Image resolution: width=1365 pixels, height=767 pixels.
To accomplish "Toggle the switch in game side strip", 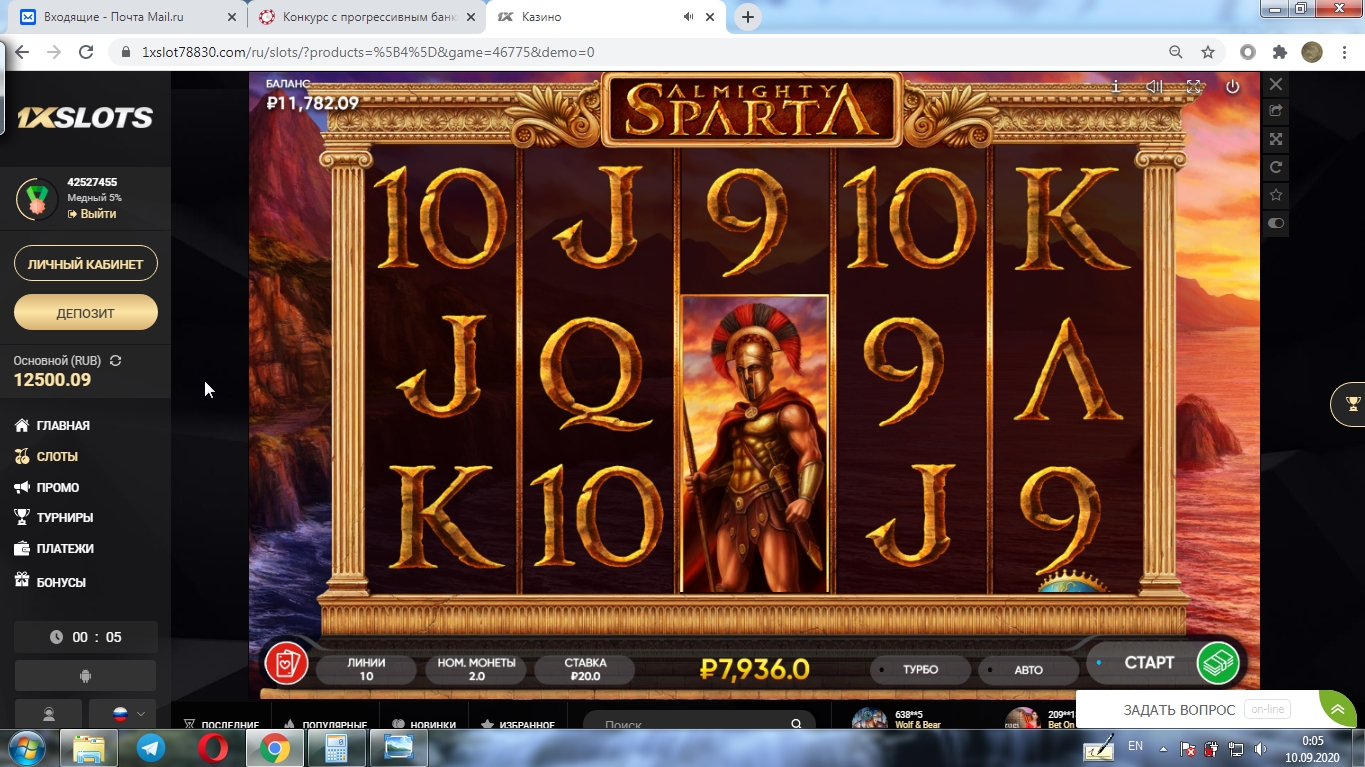I will pyautogui.click(x=1275, y=223).
